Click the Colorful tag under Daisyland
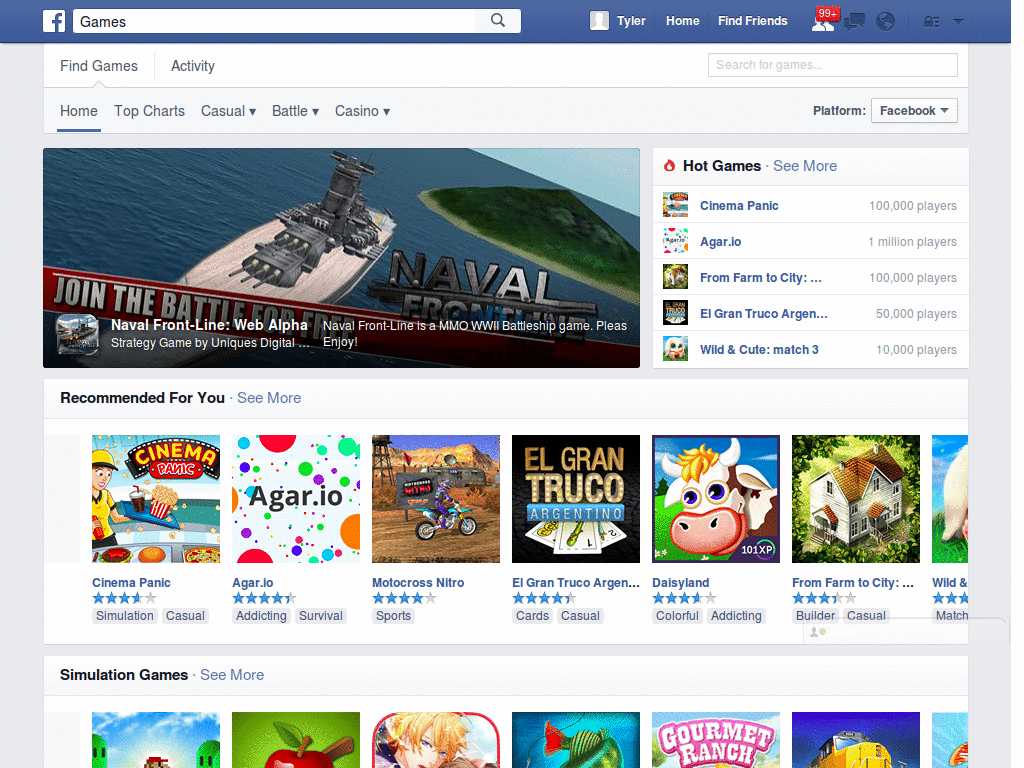1024x768 pixels. click(x=677, y=616)
